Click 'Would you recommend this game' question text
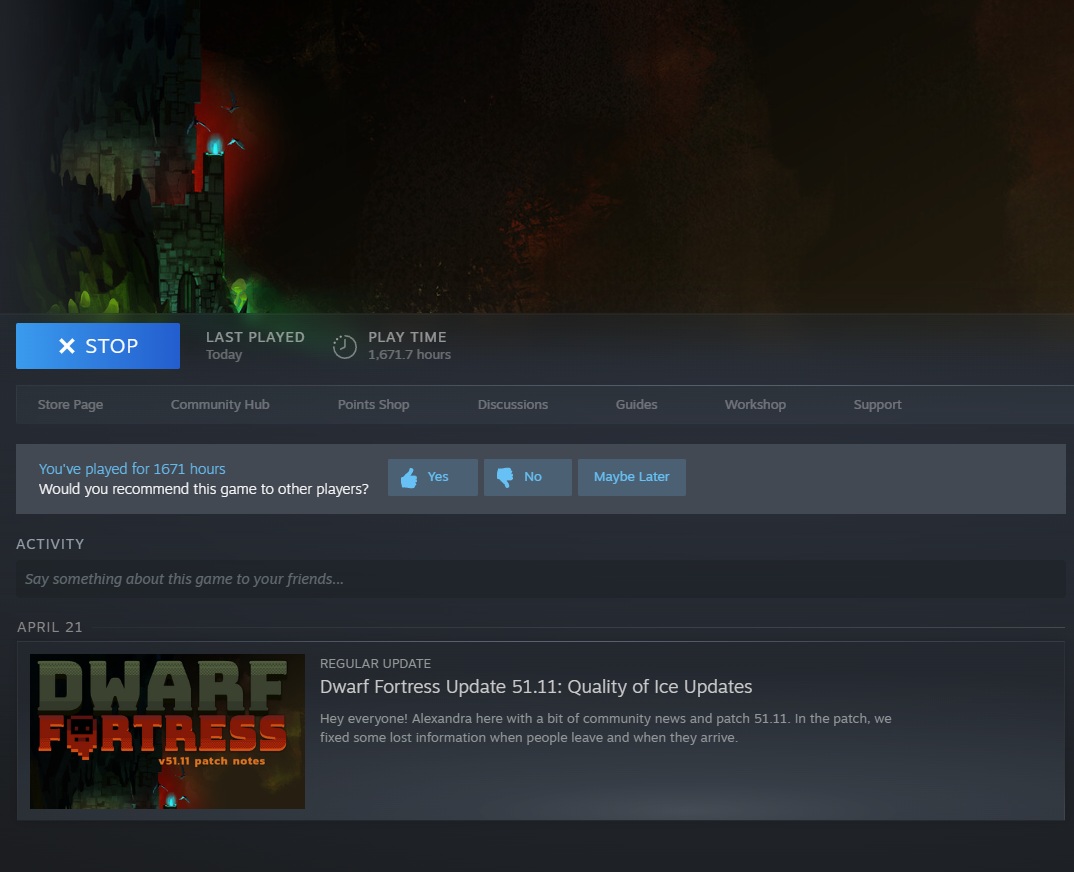1074x872 pixels. point(203,490)
